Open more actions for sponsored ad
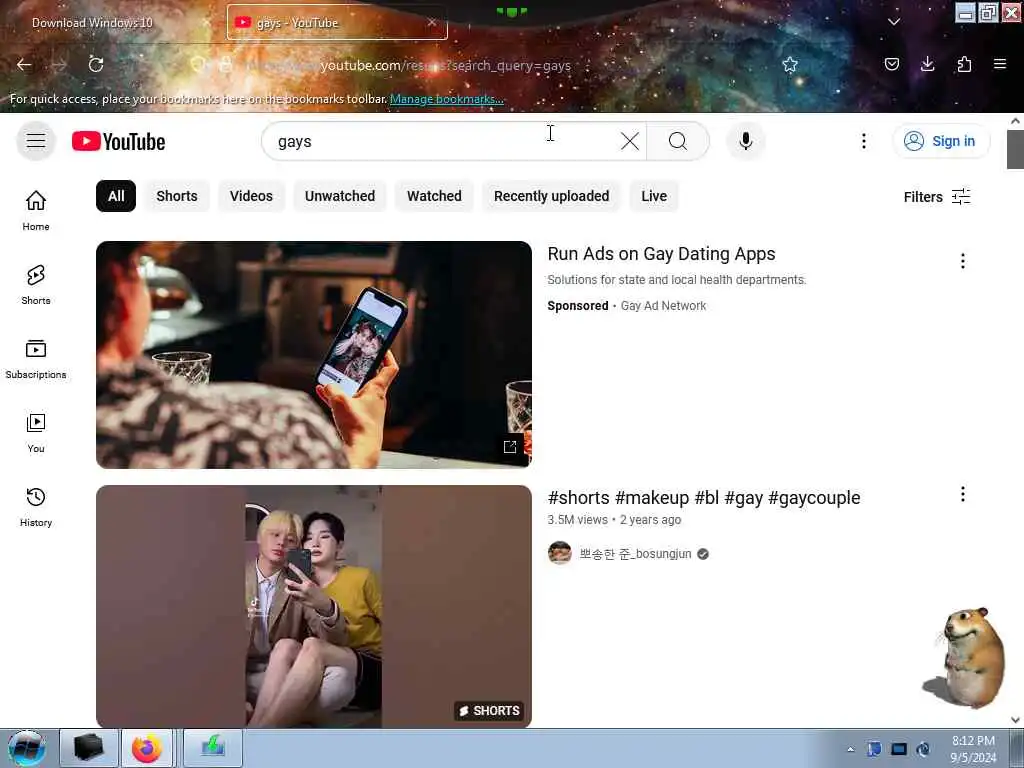 pos(963,261)
